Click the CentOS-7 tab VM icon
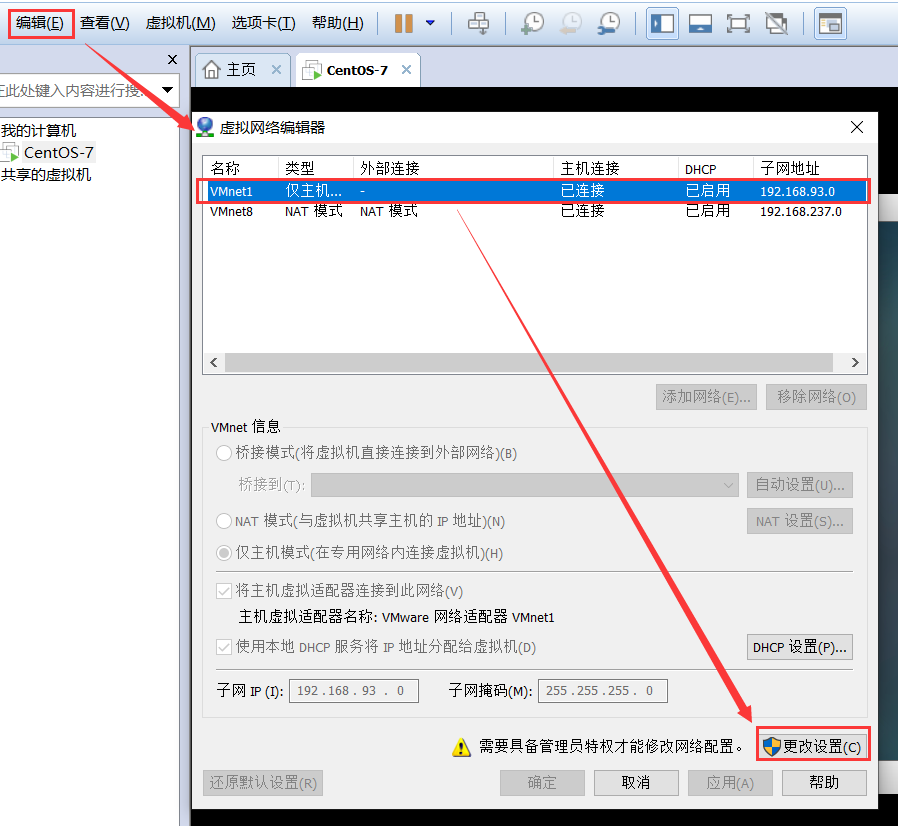The width and height of the screenshot is (898, 826). (312, 70)
